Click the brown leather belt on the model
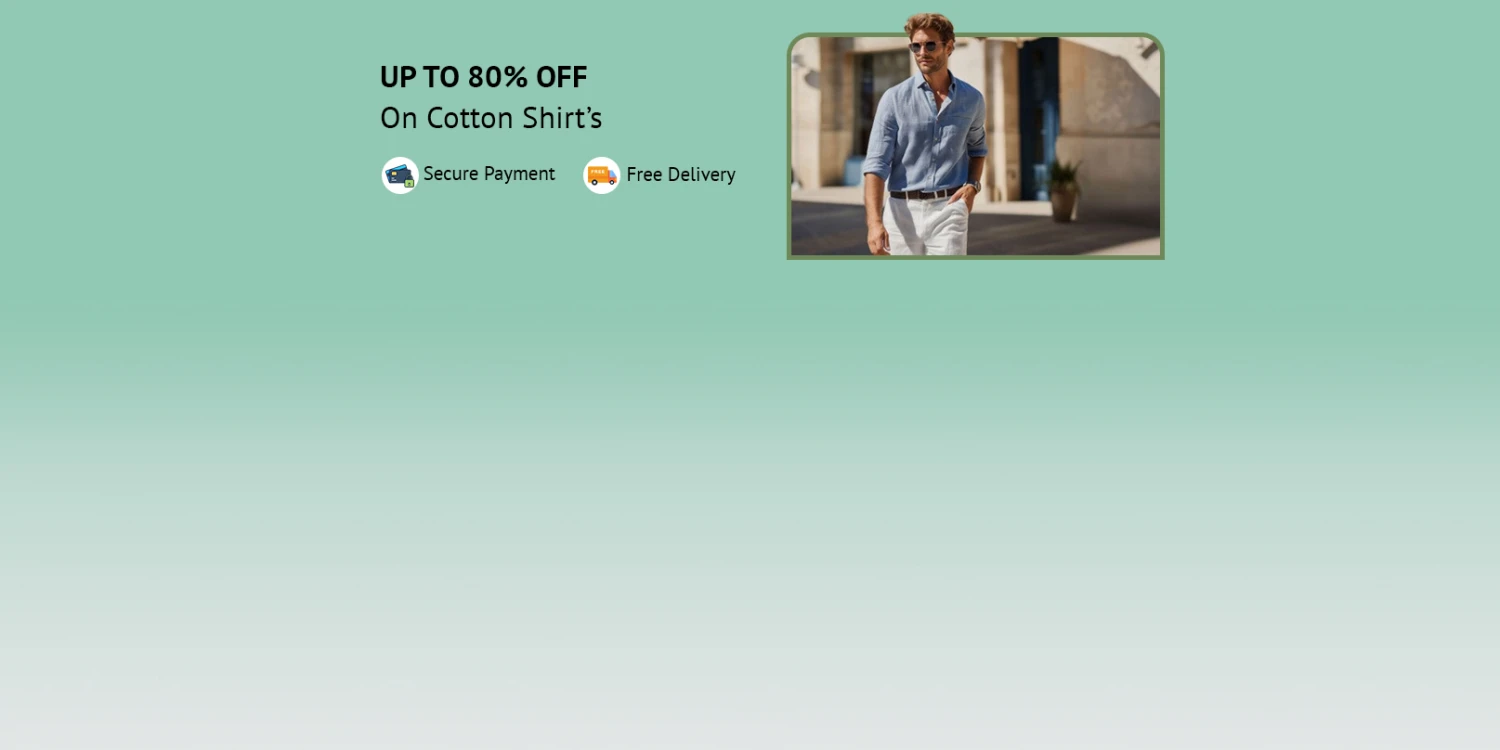This screenshot has width=1500, height=750. (x=924, y=194)
